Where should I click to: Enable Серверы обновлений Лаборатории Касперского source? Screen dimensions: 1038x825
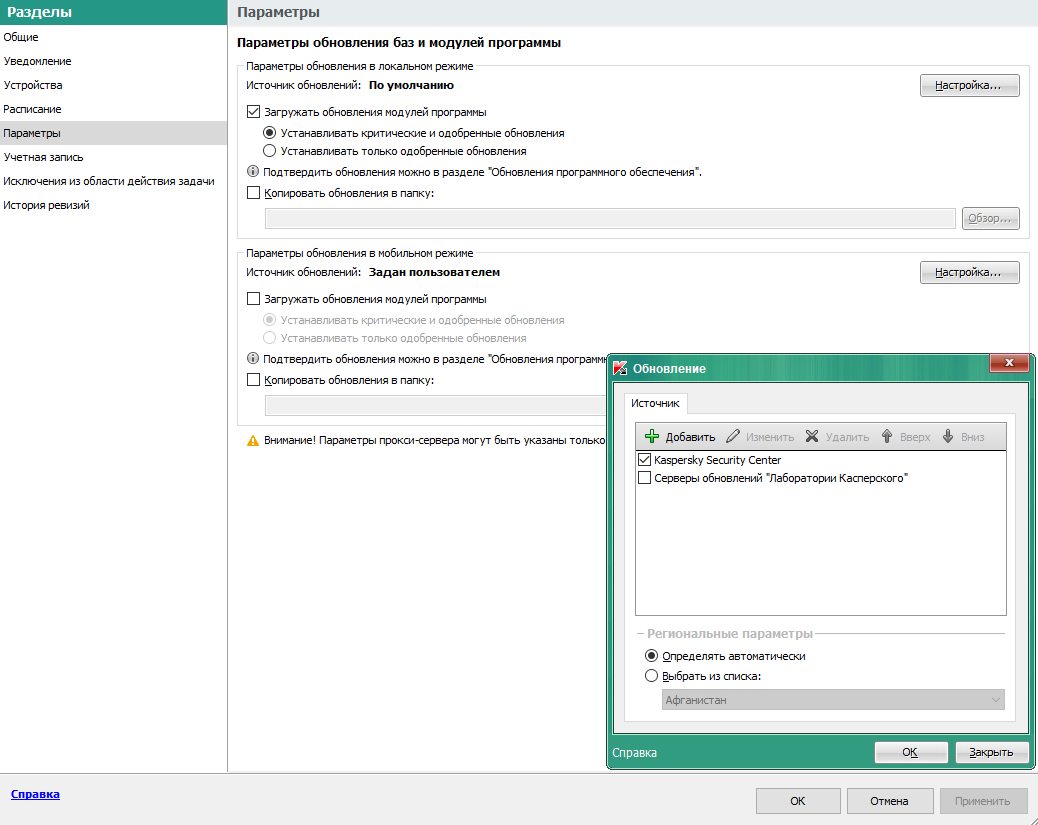[644, 477]
